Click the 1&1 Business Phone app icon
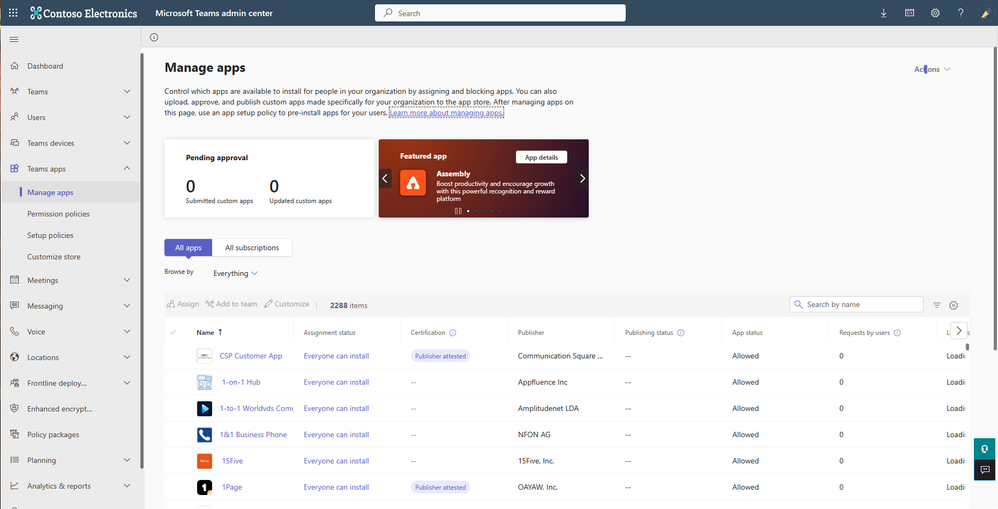 pyautogui.click(x=204, y=435)
